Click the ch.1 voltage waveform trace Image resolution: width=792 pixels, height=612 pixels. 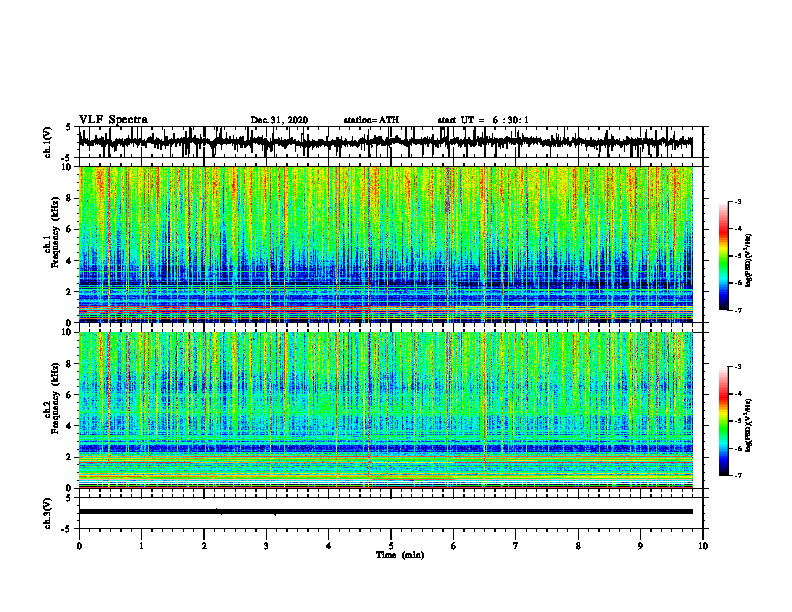[x=386, y=142]
